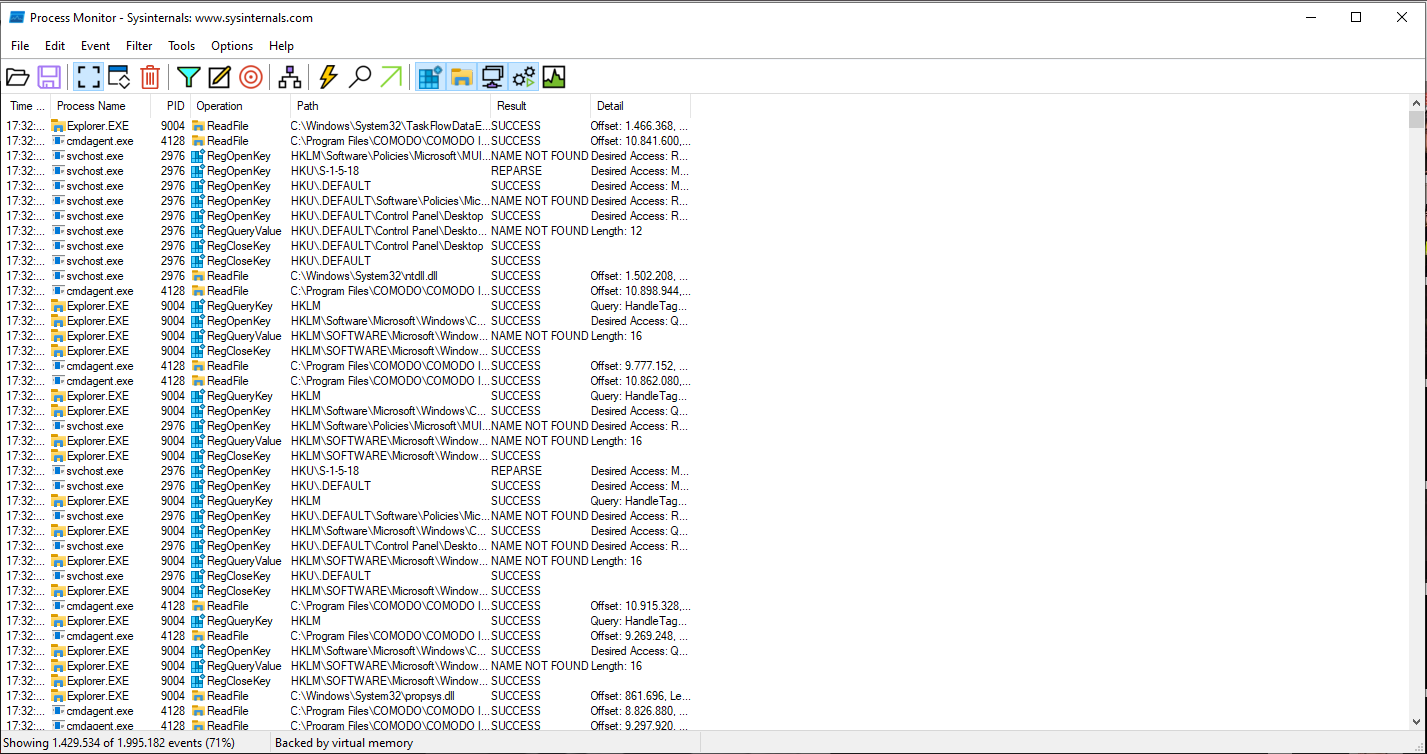Viewport: 1427px width, 754px height.
Task: Click the Path column header
Action: 390,106
